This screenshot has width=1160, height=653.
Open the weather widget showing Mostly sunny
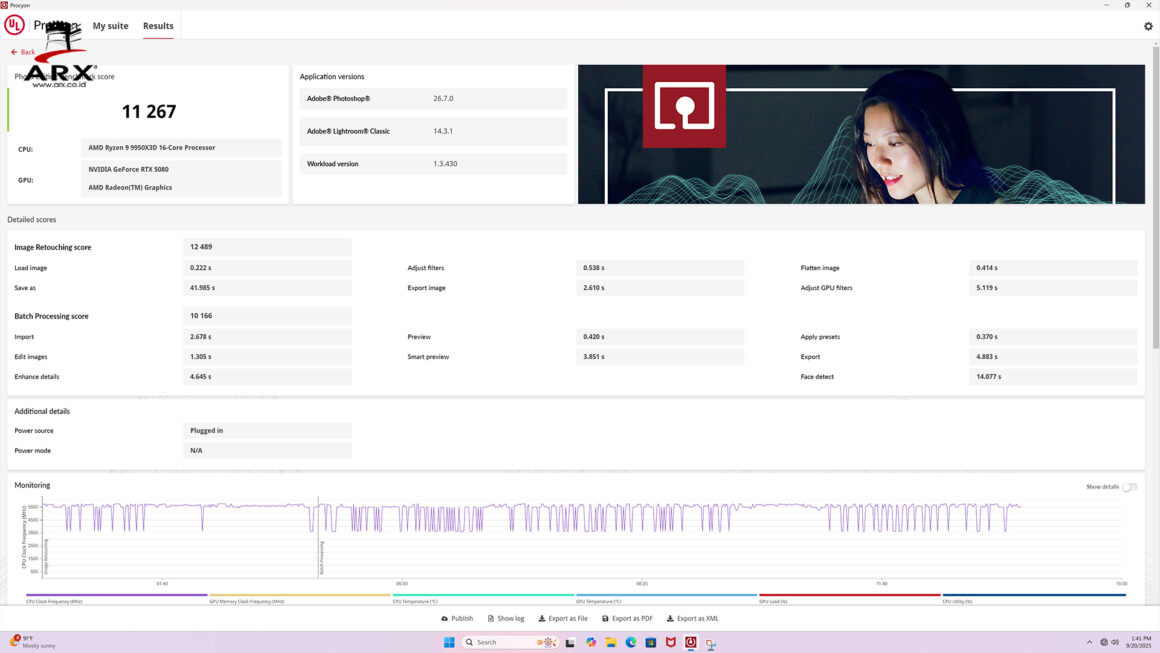(x=33, y=641)
